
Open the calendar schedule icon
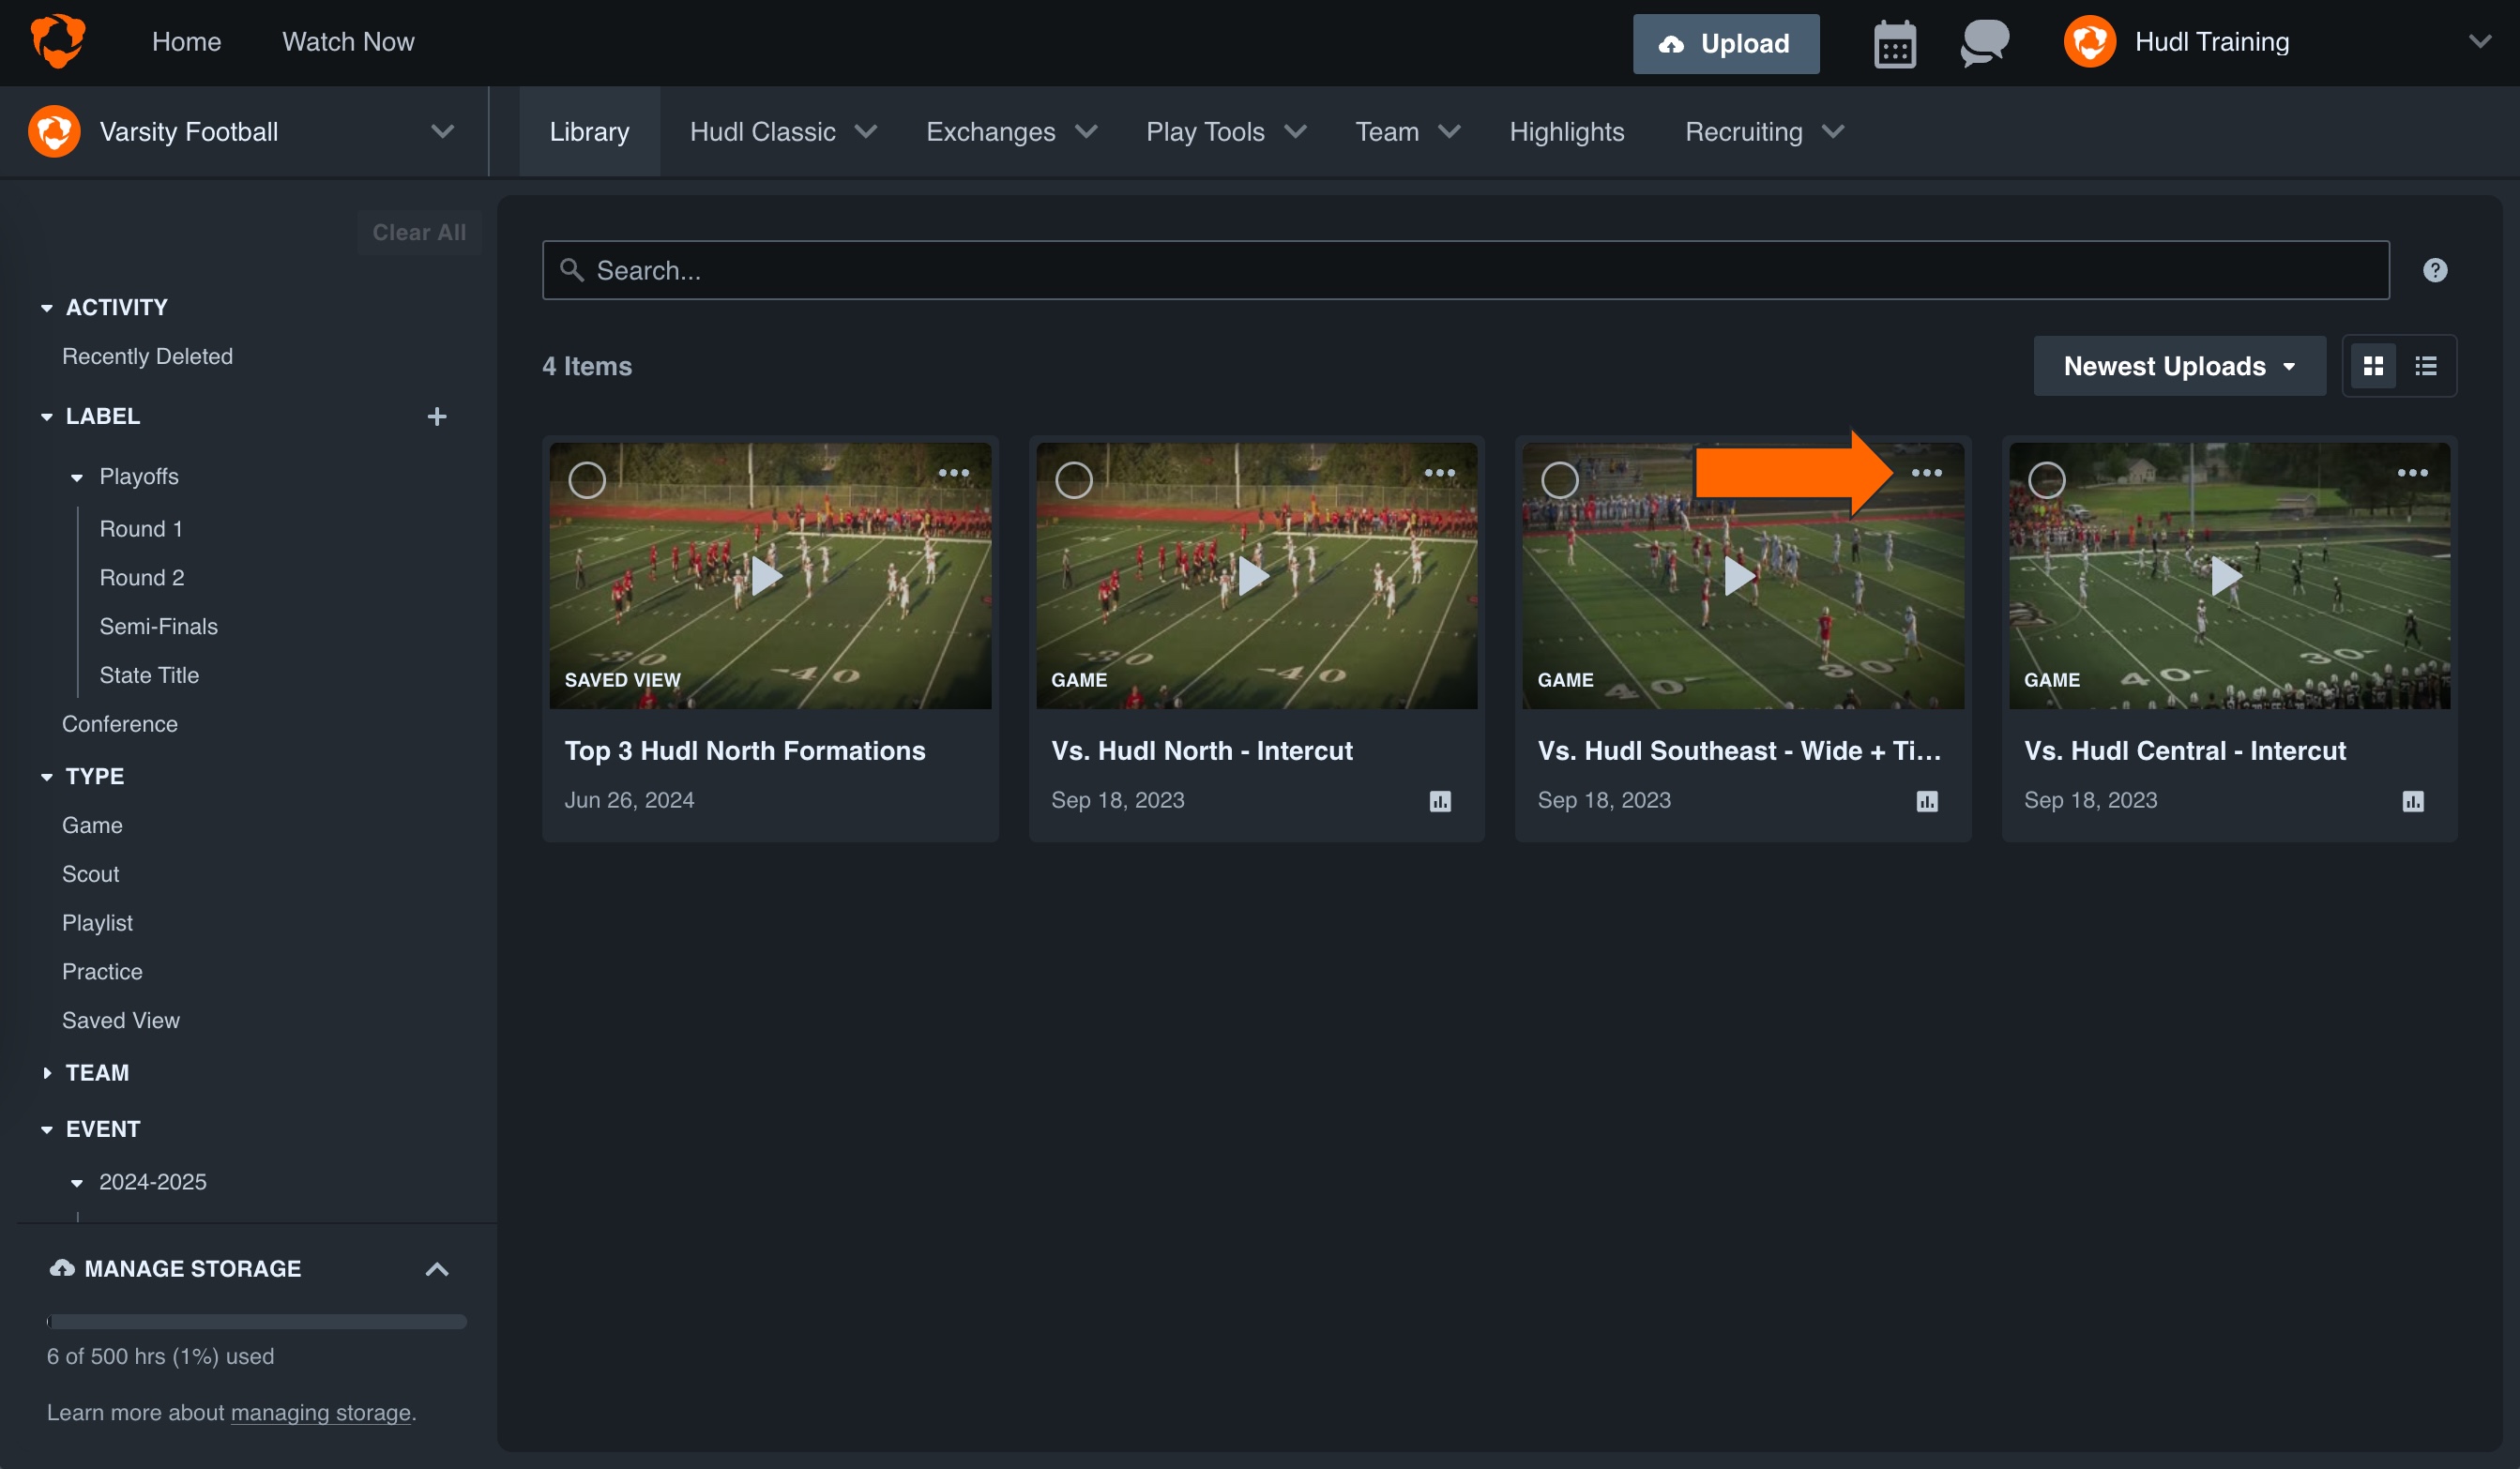tap(1895, 43)
